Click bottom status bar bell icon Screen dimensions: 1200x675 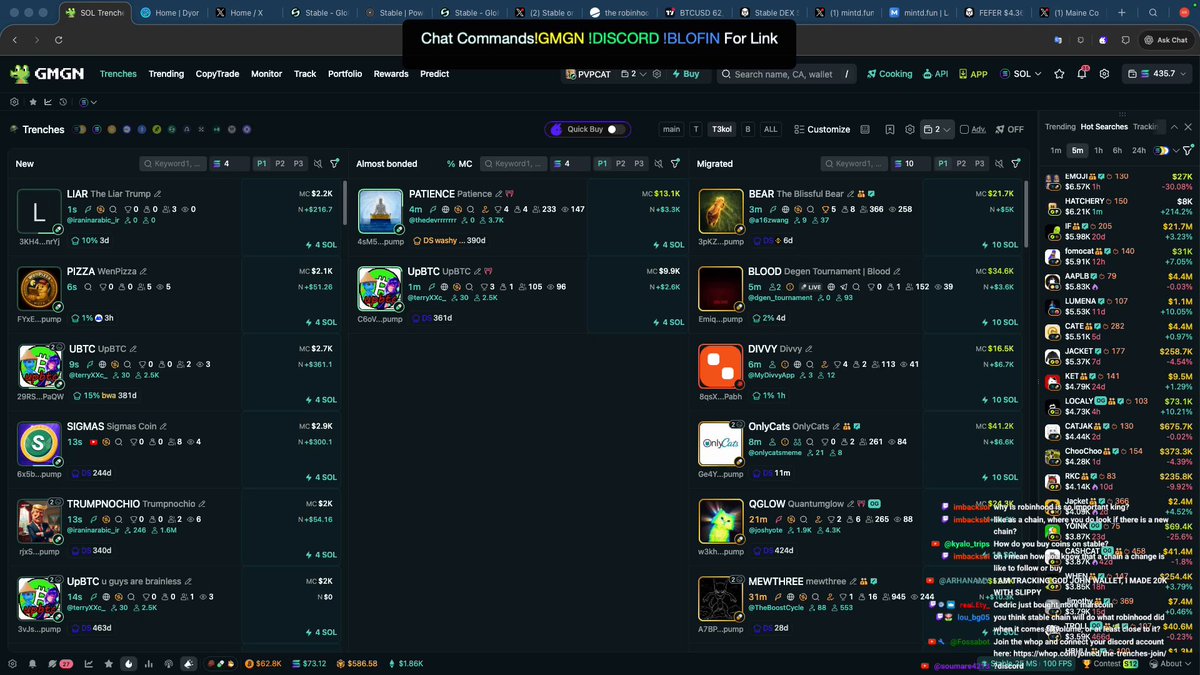tap(32, 663)
